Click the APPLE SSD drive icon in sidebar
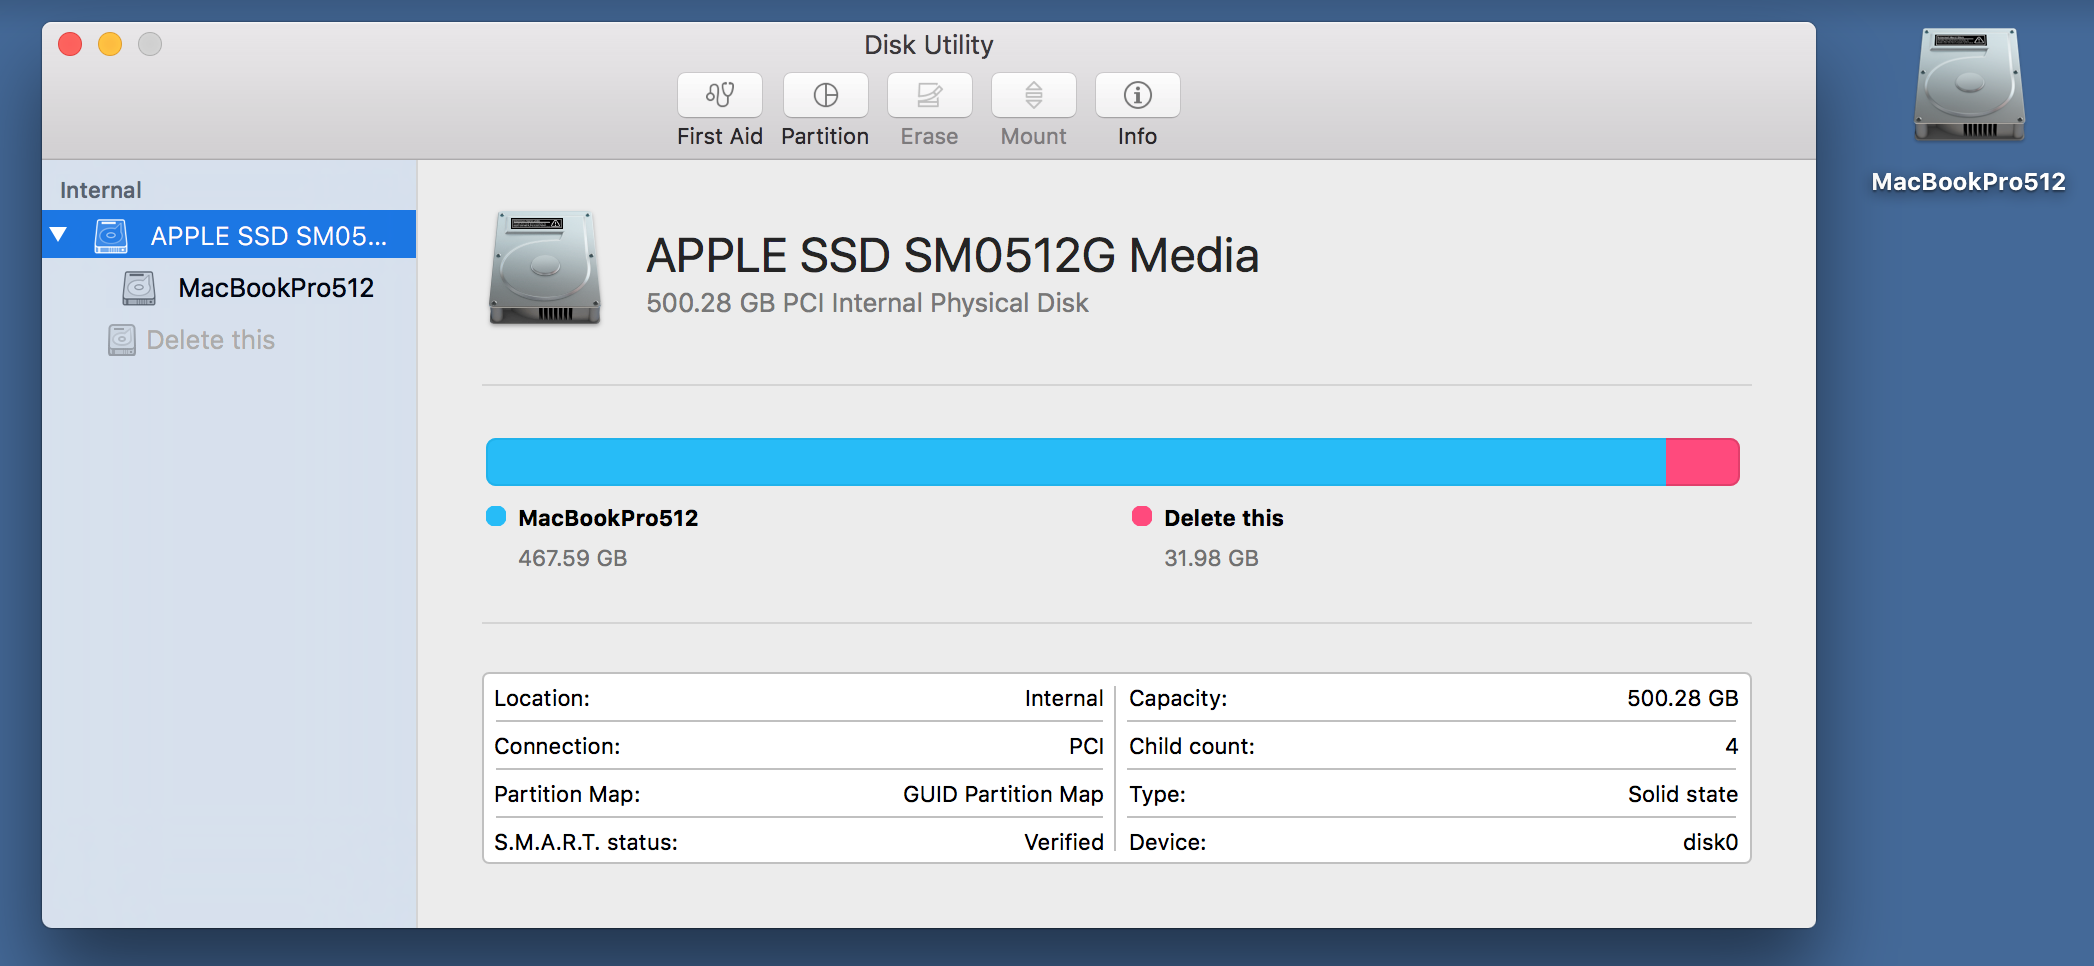Image resolution: width=2094 pixels, height=966 pixels. coord(111,236)
